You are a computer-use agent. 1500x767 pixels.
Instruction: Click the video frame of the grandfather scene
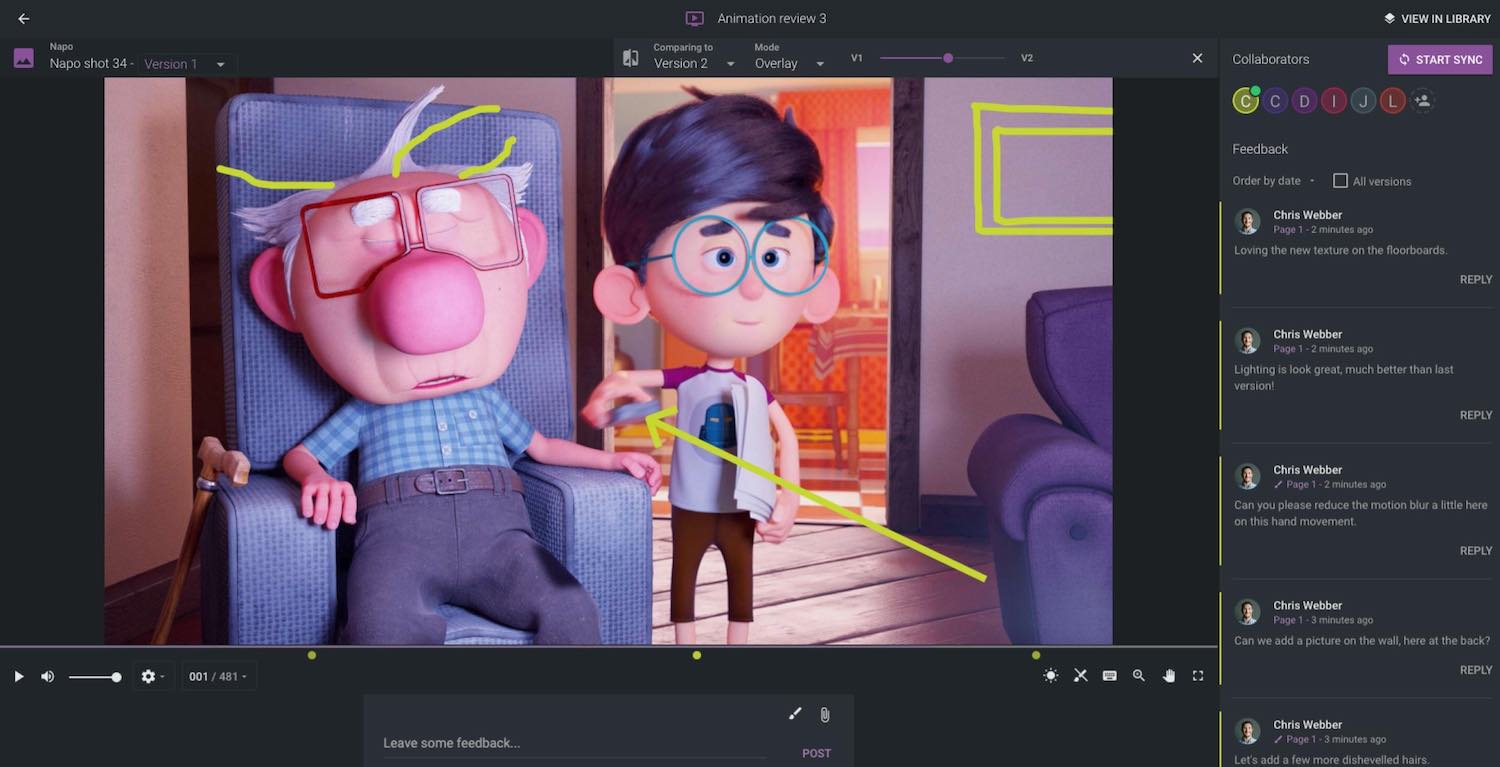pyautogui.click(x=608, y=361)
